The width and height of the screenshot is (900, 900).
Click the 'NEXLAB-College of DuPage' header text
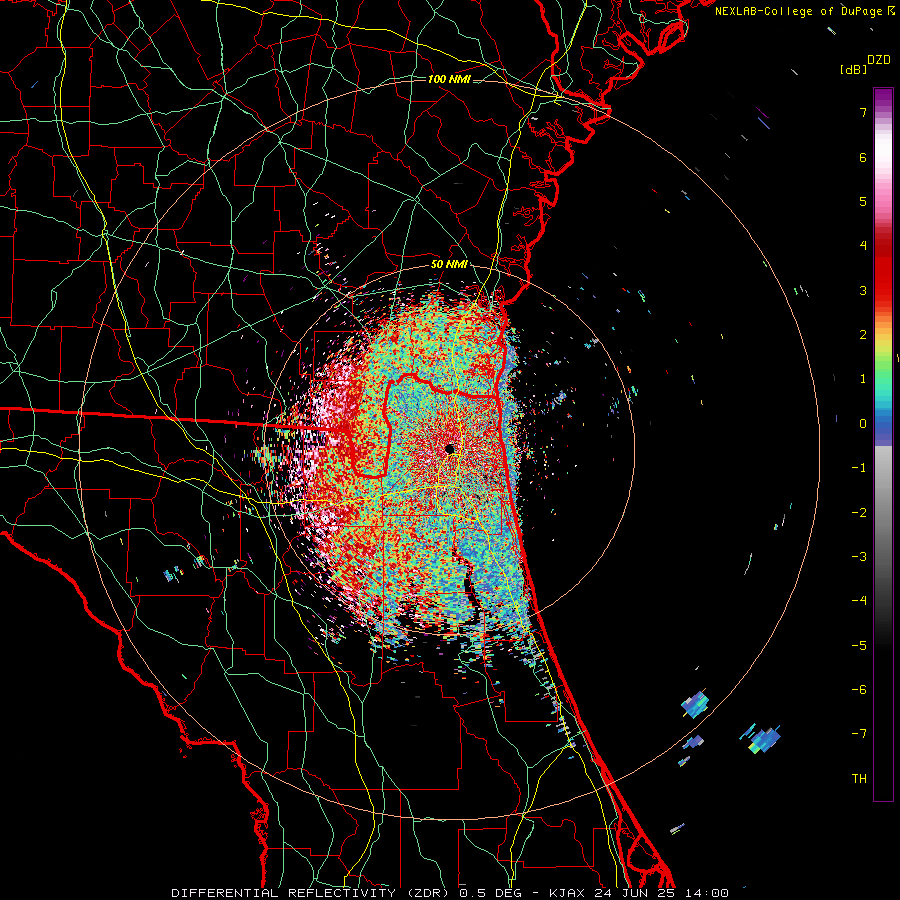click(x=798, y=11)
